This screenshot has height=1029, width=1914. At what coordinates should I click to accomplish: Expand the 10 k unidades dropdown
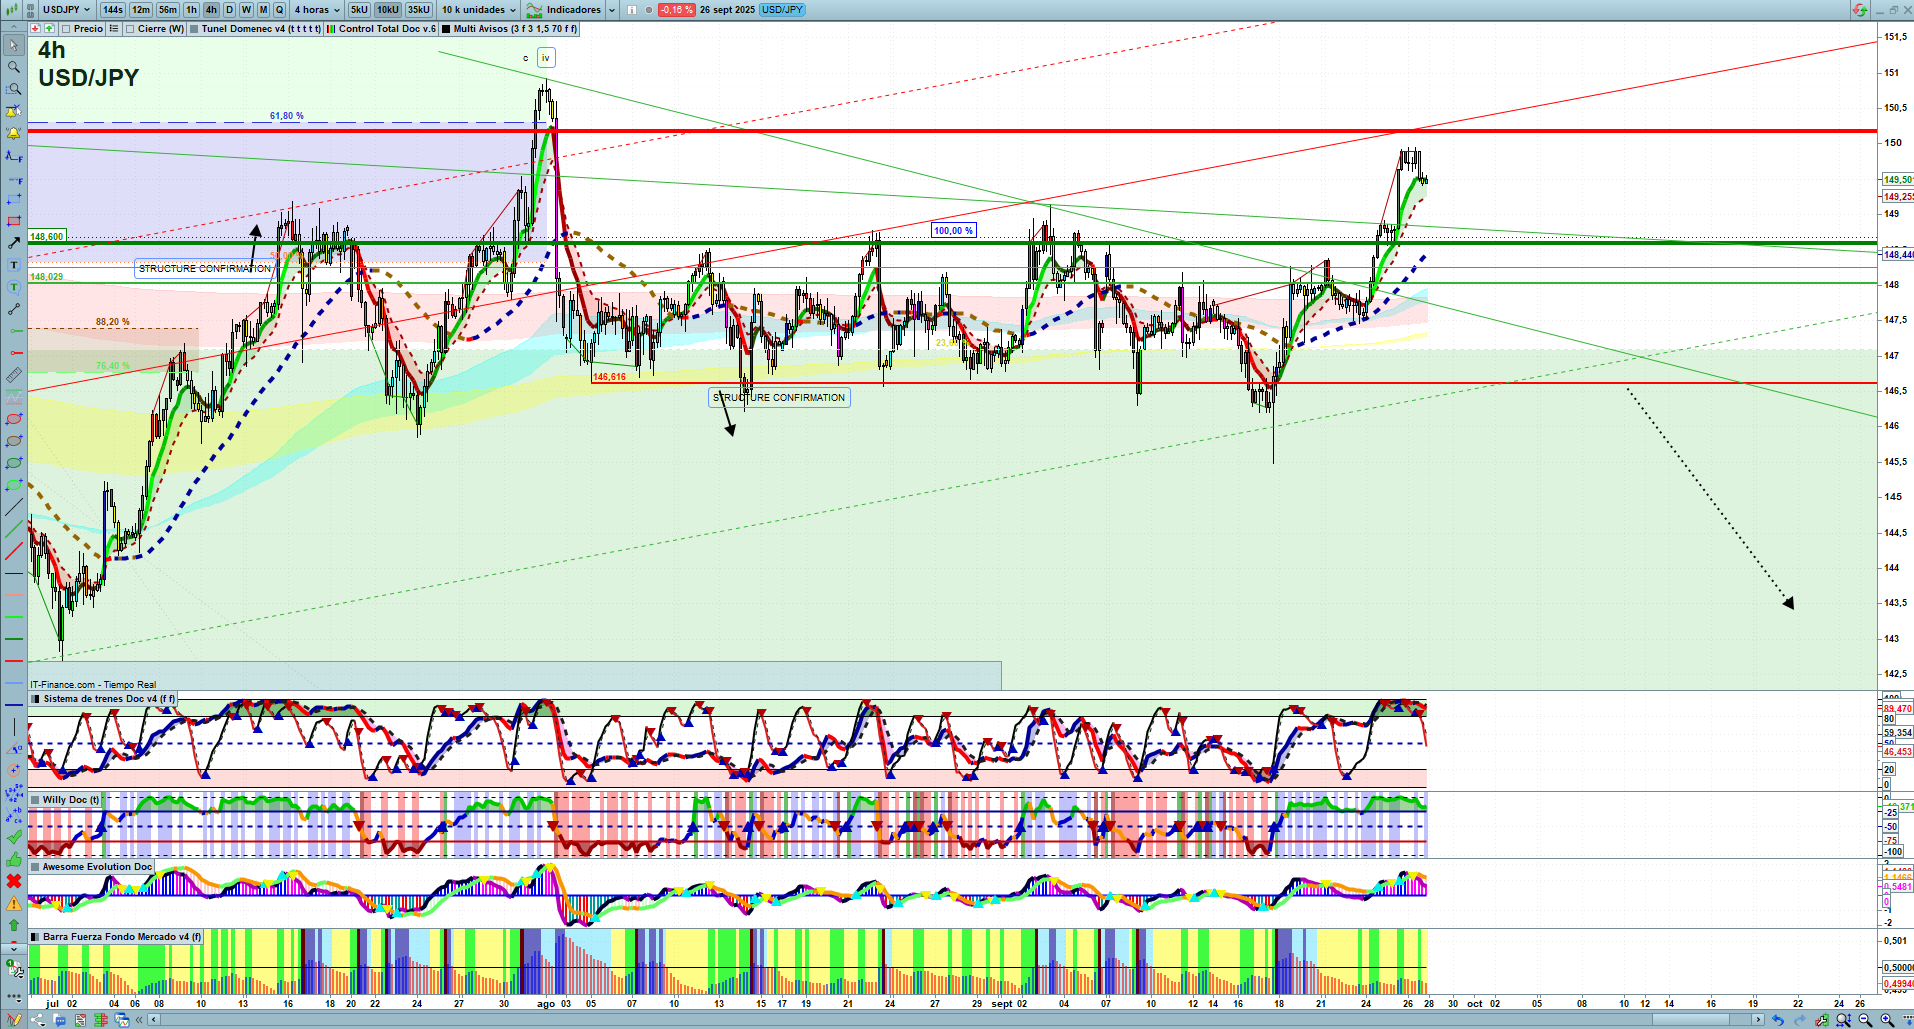pyautogui.click(x=479, y=10)
